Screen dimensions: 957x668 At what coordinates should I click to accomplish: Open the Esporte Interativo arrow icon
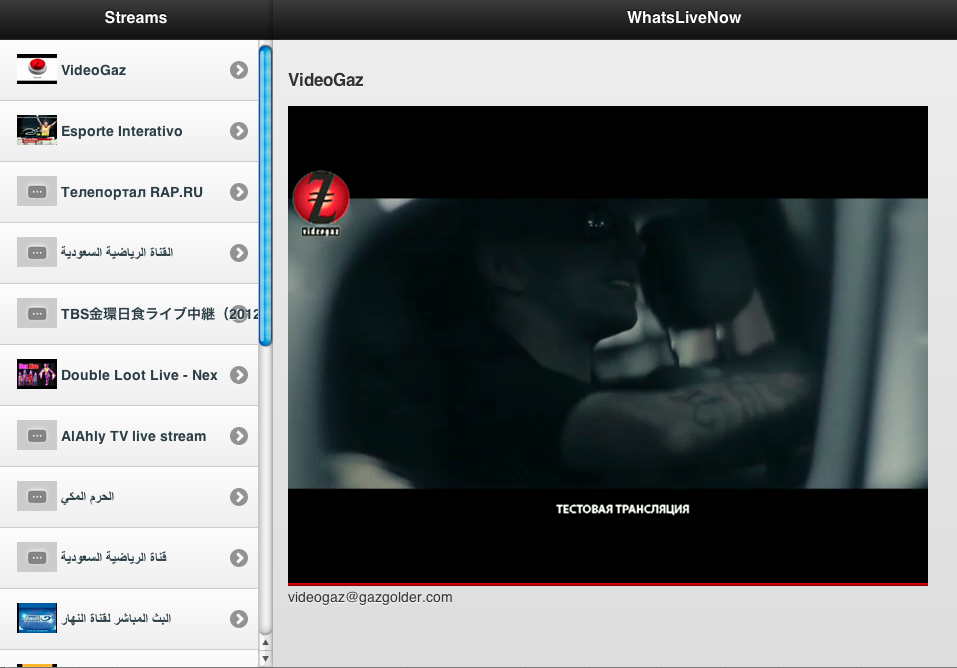pyautogui.click(x=239, y=131)
